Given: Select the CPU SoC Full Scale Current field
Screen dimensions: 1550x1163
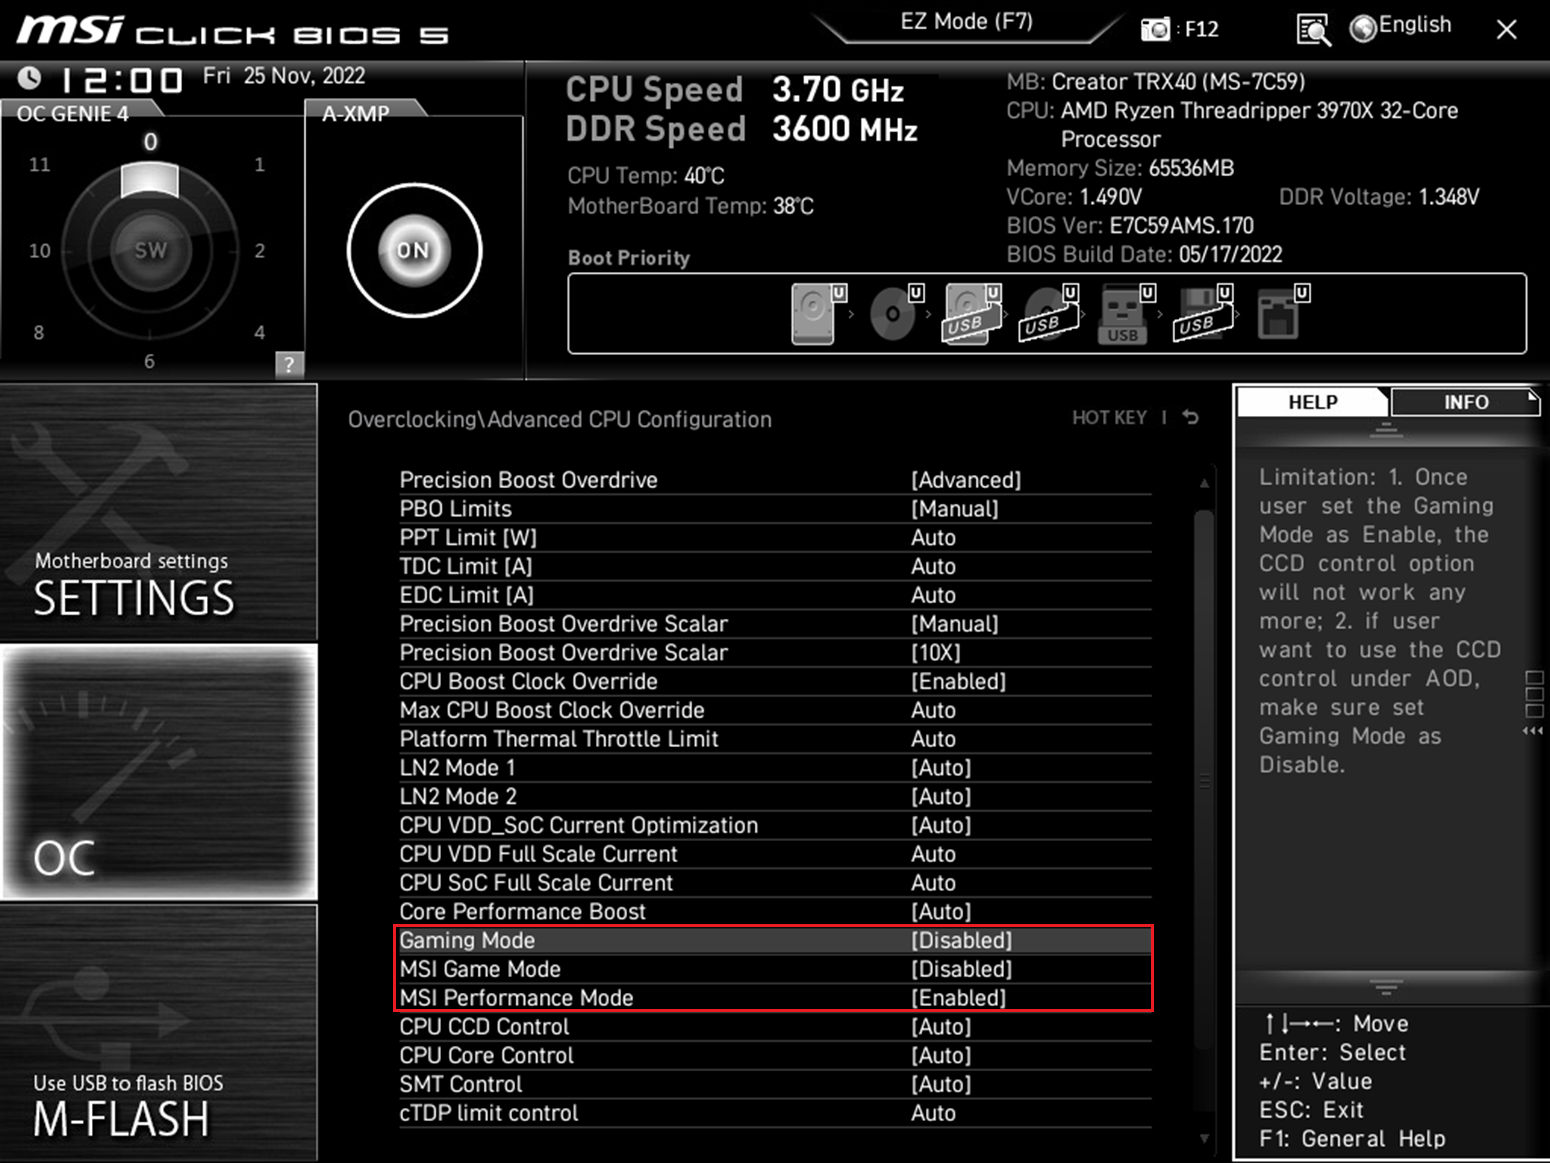Looking at the screenshot, I should [775, 883].
